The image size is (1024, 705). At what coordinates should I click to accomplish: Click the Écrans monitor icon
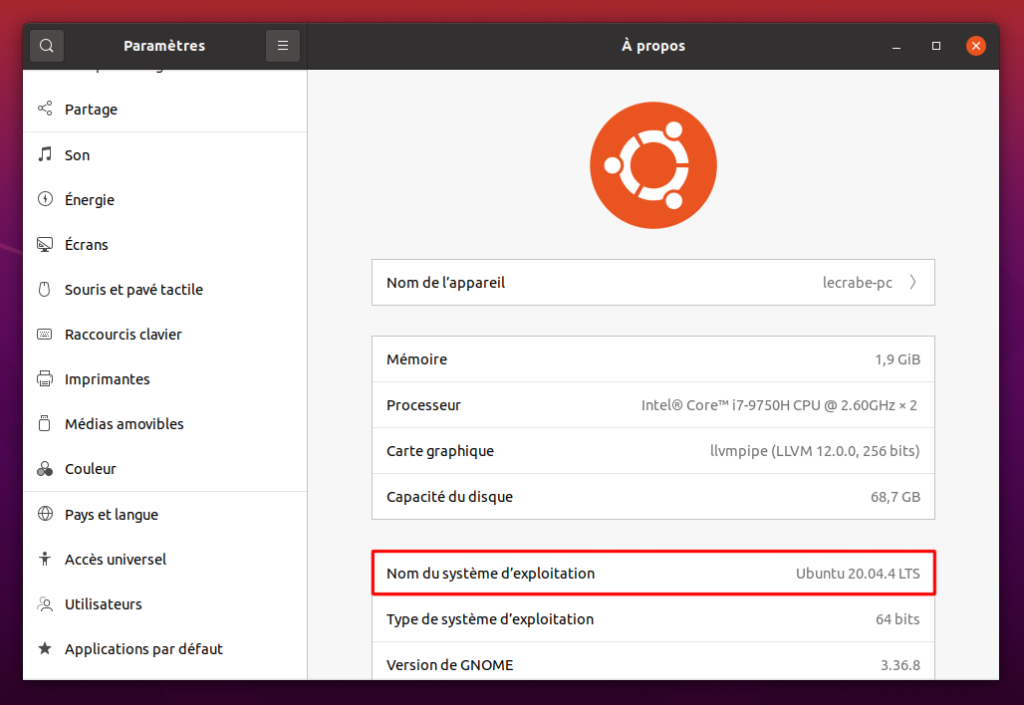pyautogui.click(x=45, y=244)
